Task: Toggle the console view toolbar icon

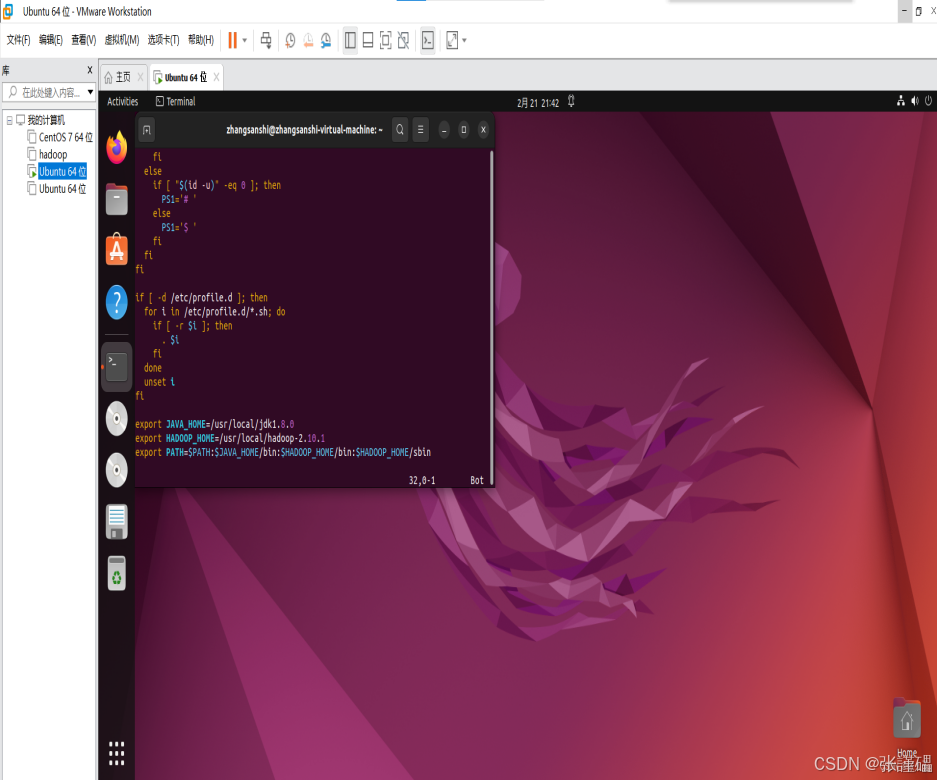Action: [x=428, y=40]
